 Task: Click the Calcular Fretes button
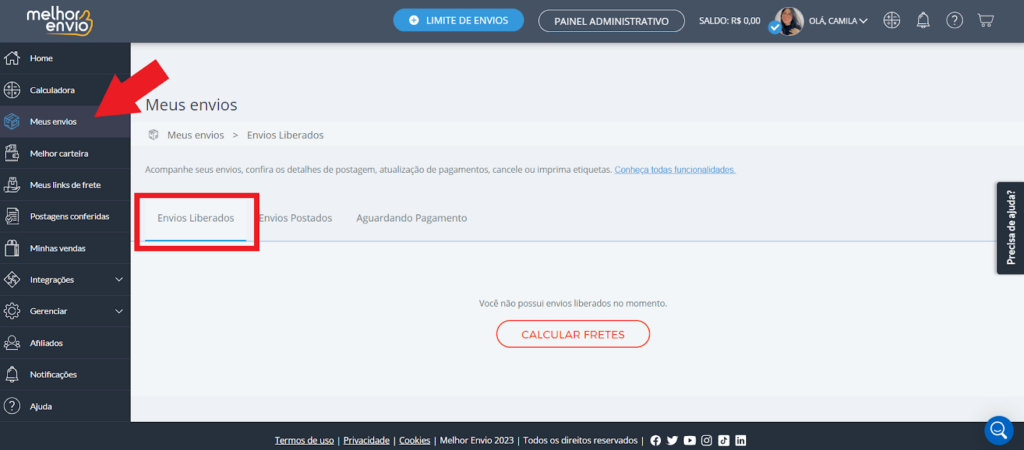573,334
